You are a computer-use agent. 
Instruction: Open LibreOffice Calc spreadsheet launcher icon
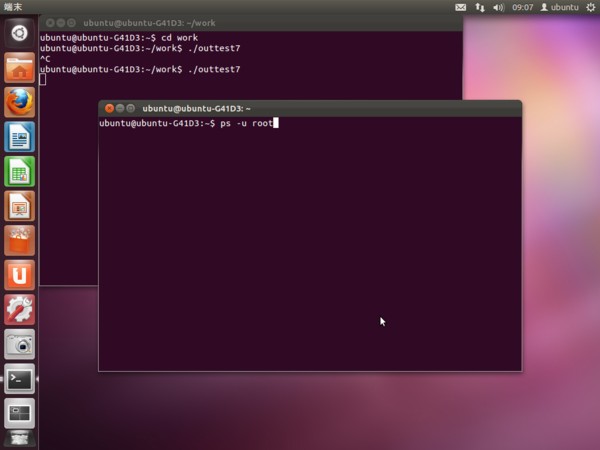pos(19,171)
